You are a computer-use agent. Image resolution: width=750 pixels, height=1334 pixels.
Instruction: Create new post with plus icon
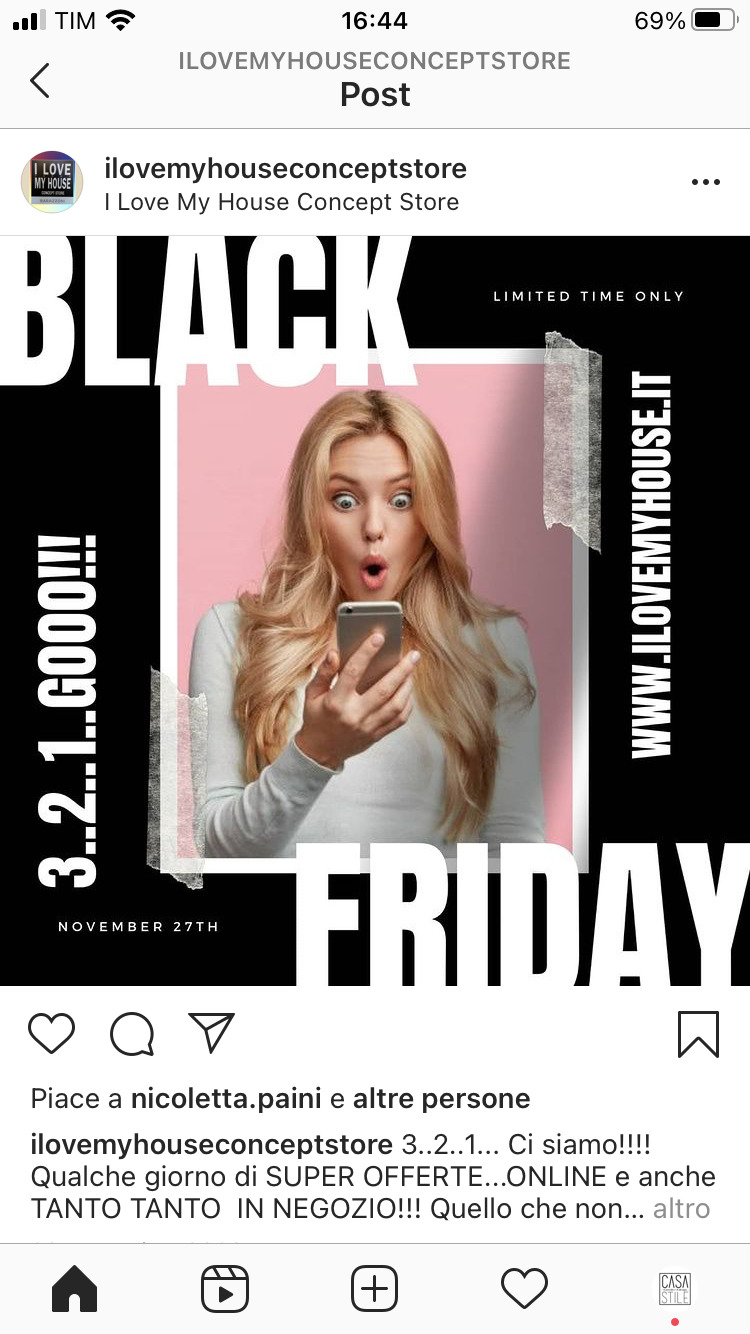pos(374,1288)
